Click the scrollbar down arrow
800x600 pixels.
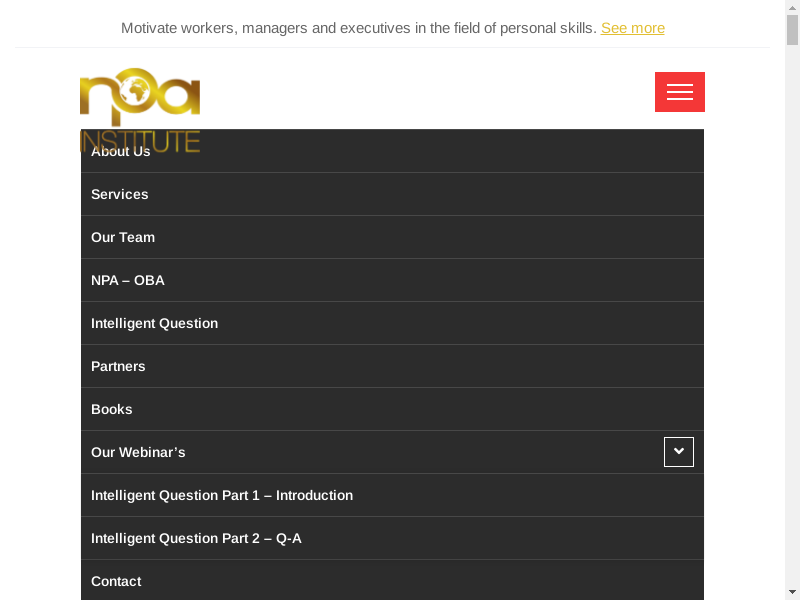(792, 591)
